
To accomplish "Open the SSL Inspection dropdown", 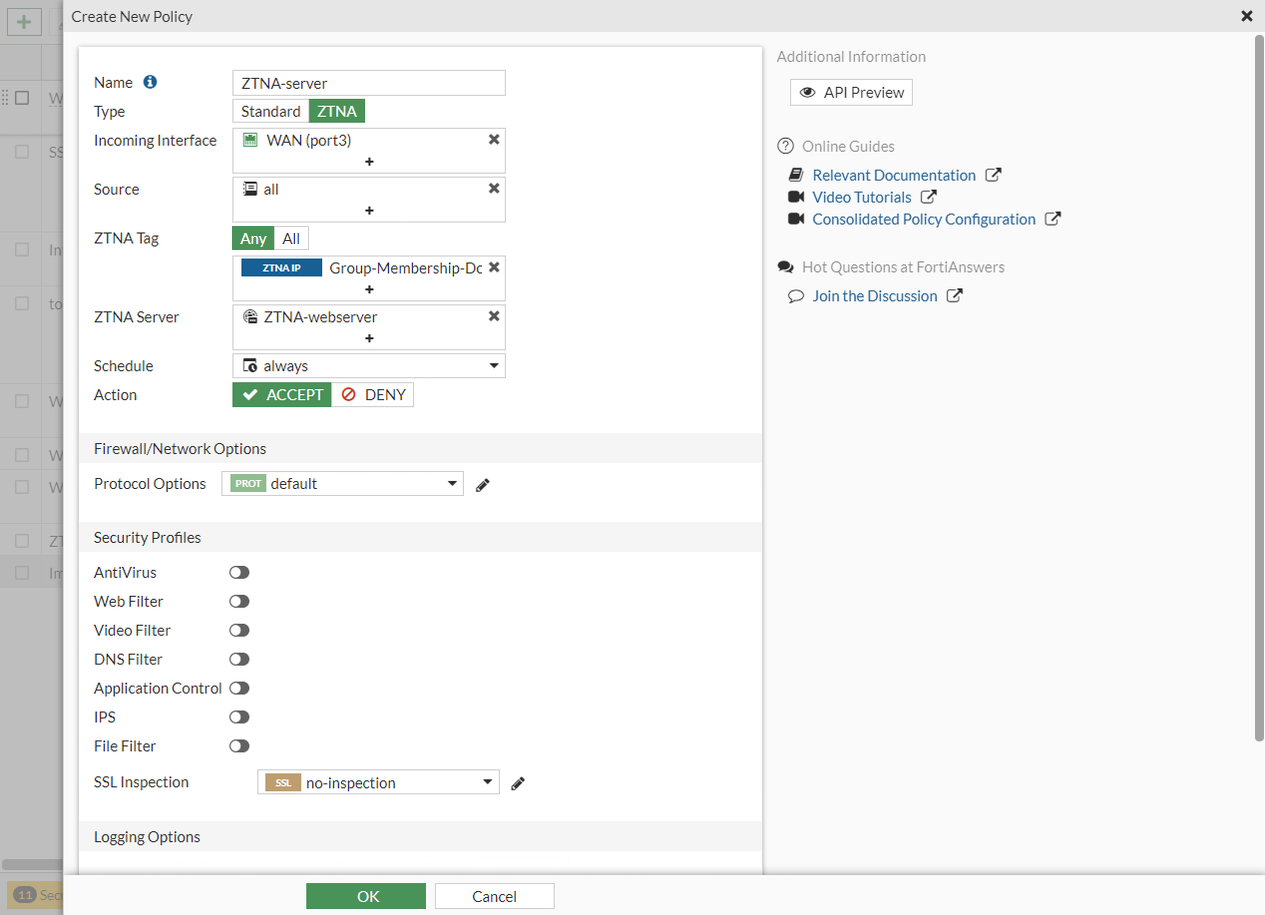I will tap(378, 783).
